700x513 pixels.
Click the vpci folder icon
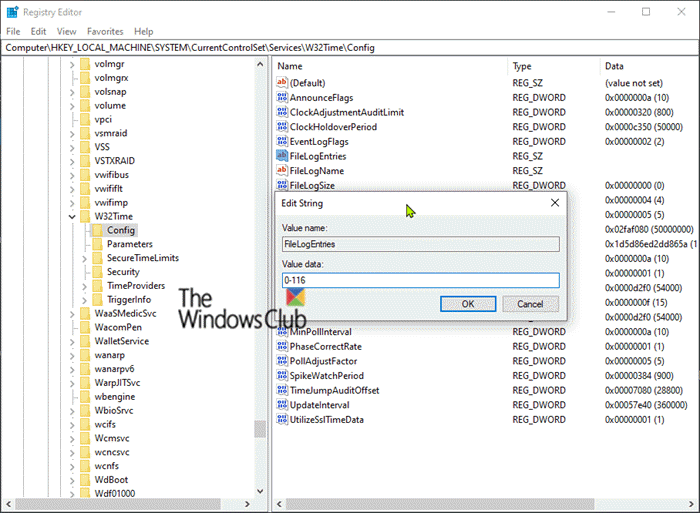[85, 119]
